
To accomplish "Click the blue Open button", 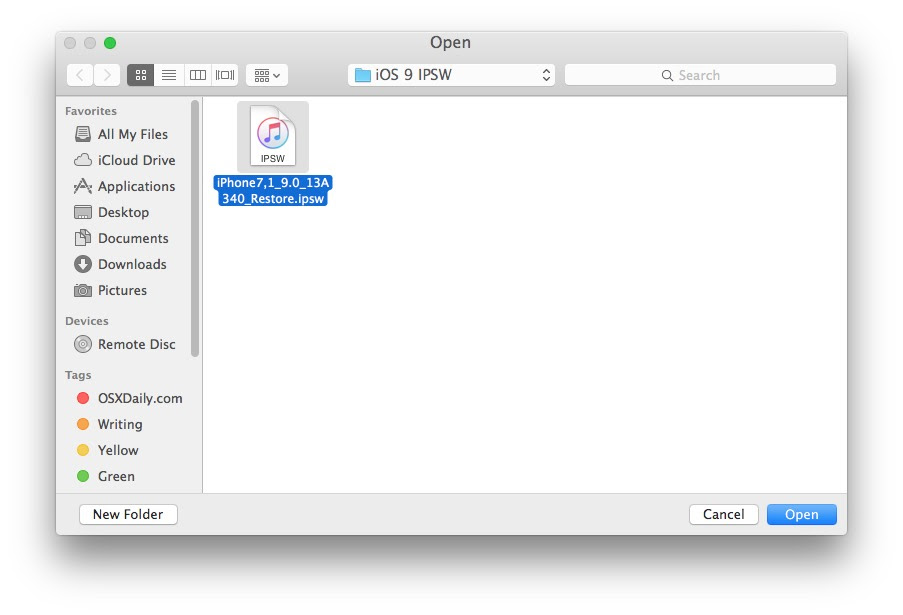I will (802, 514).
